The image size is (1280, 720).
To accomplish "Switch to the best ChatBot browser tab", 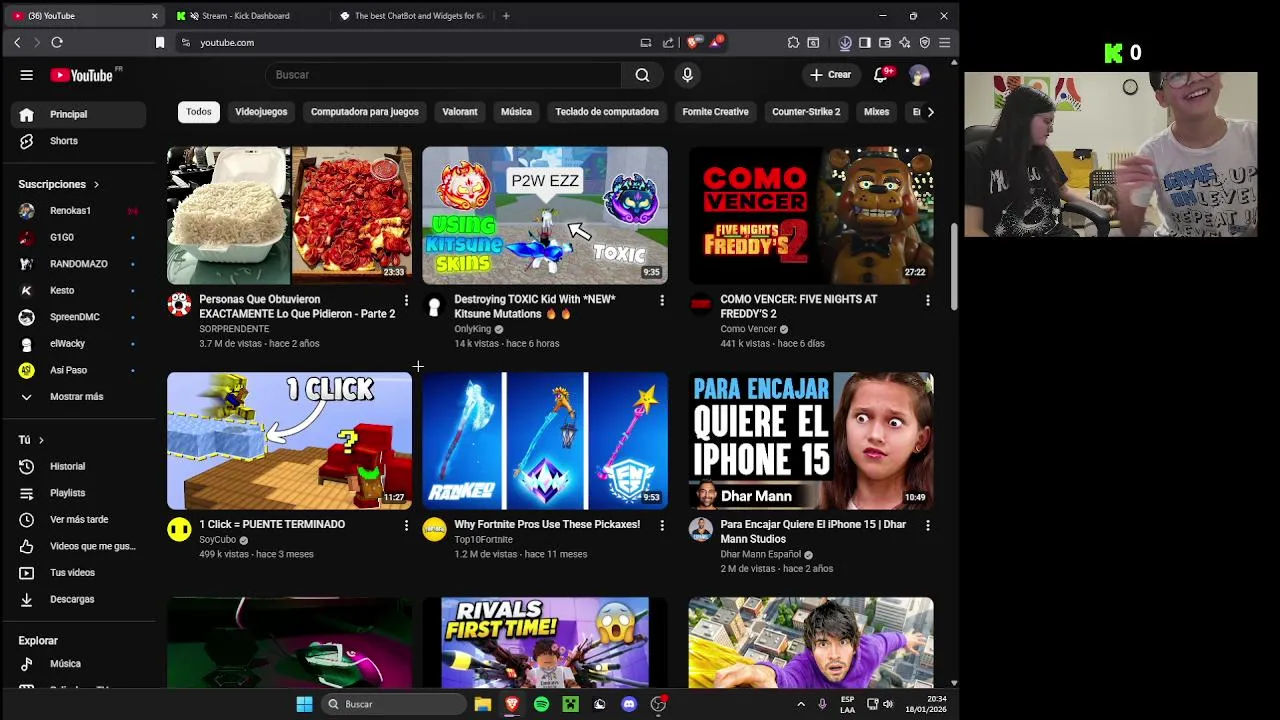I will coord(414,16).
